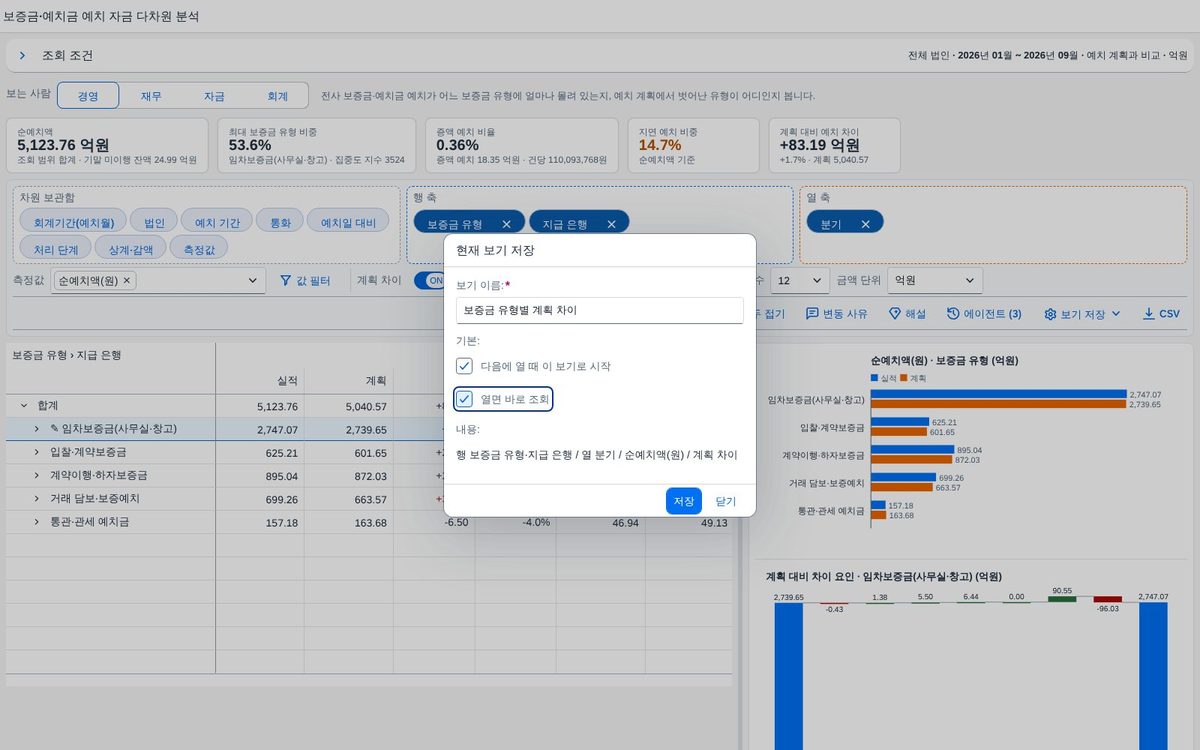
Task: Open 에이전트 (3) history icon
Action: coord(953,314)
